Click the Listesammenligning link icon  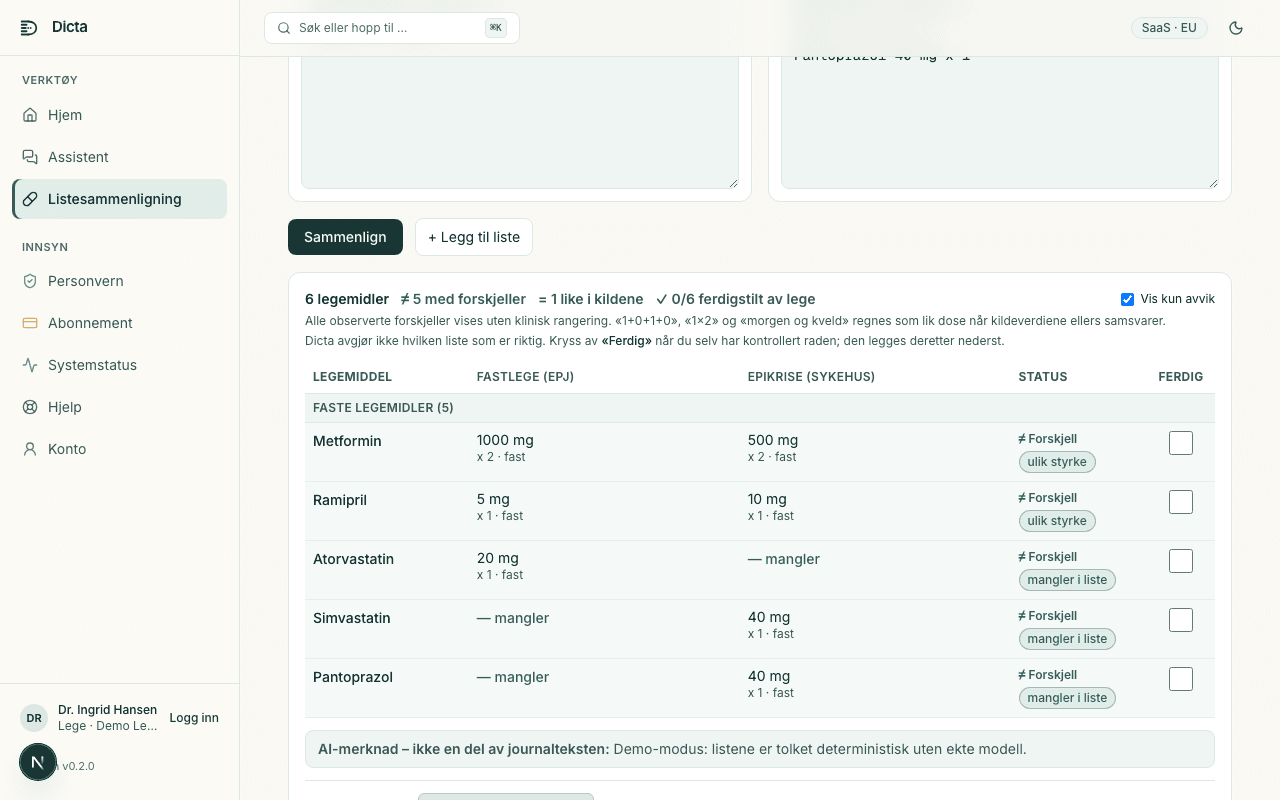pos(30,199)
